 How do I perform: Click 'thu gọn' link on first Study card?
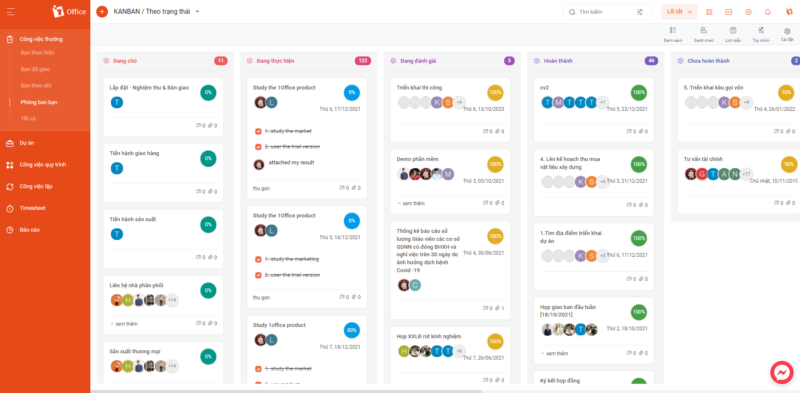coord(261,188)
